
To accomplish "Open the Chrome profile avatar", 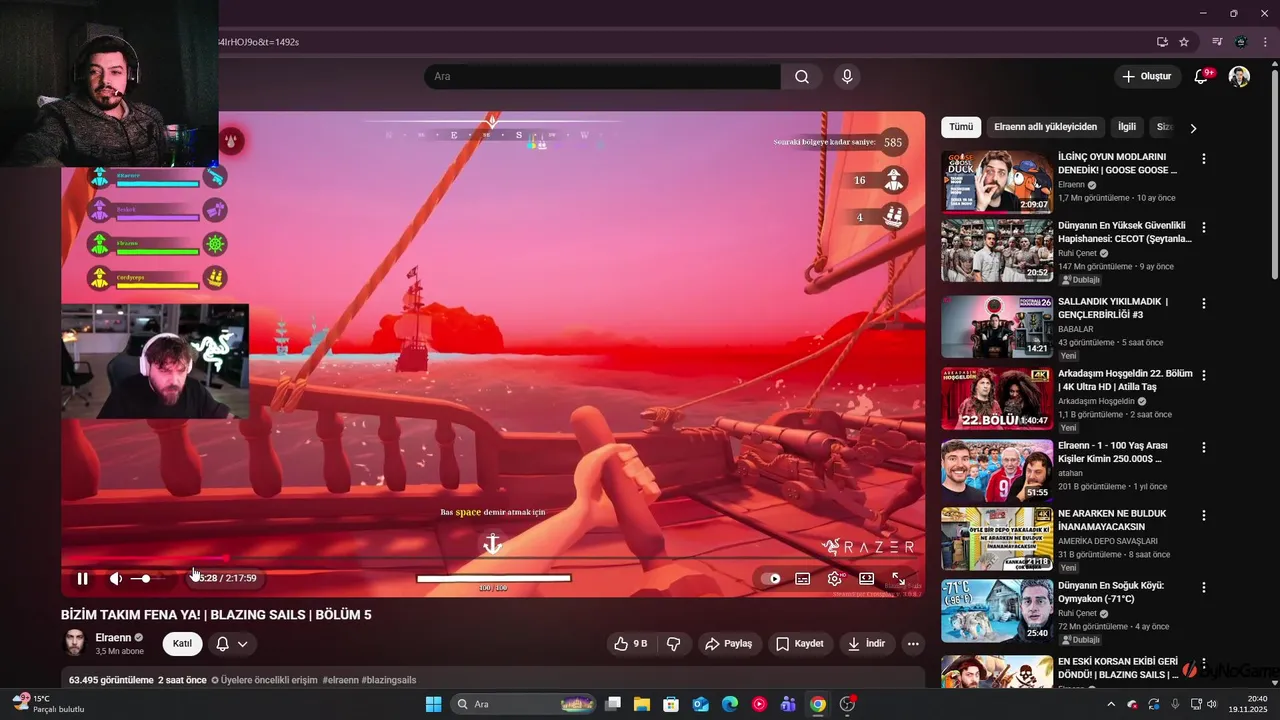I will click(x=1241, y=42).
